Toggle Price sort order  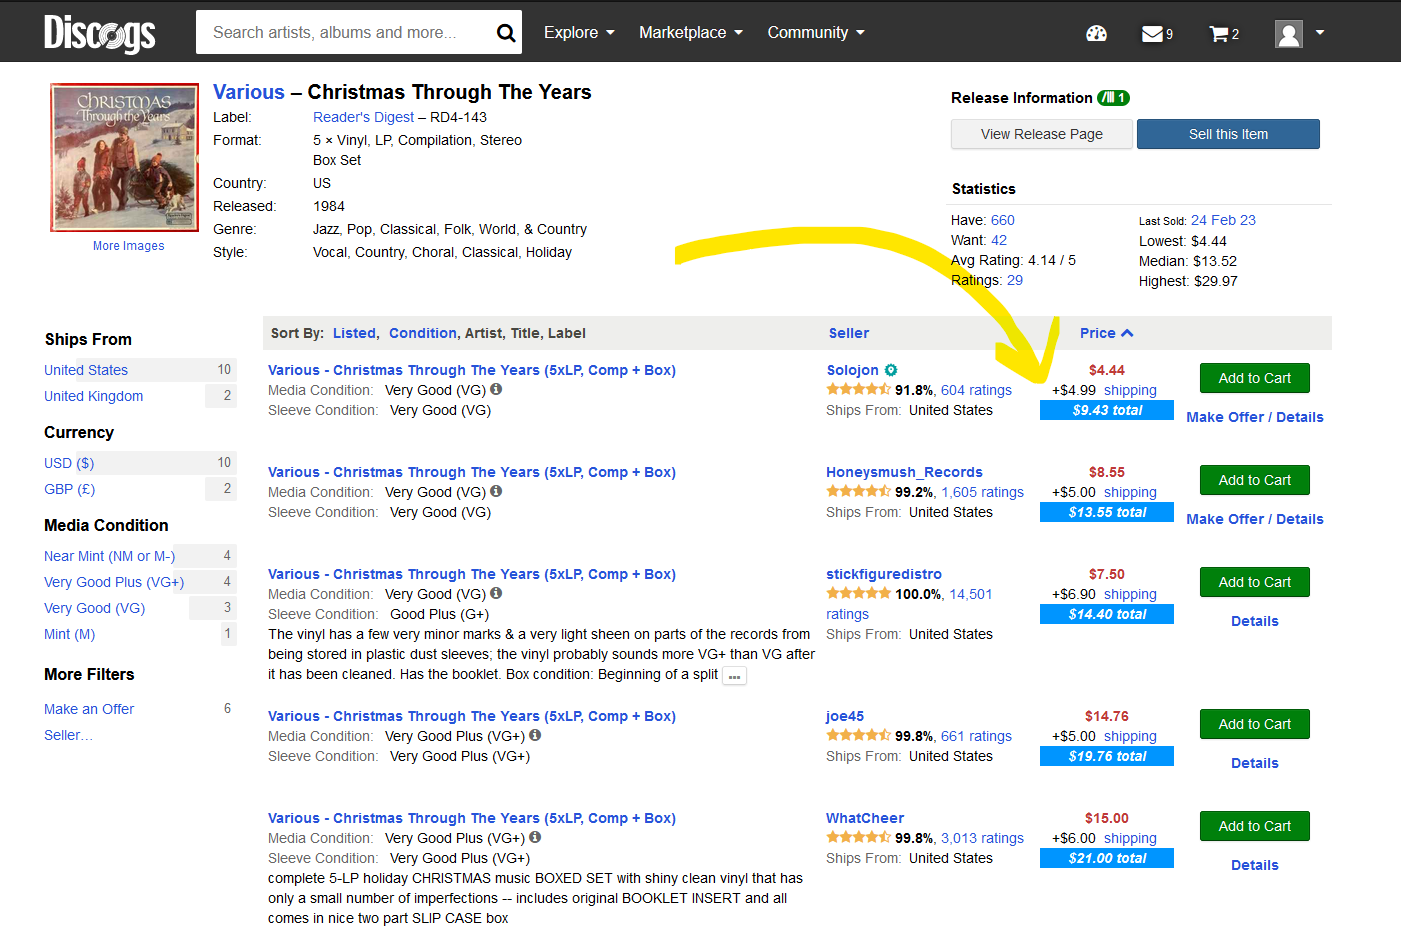click(1106, 333)
